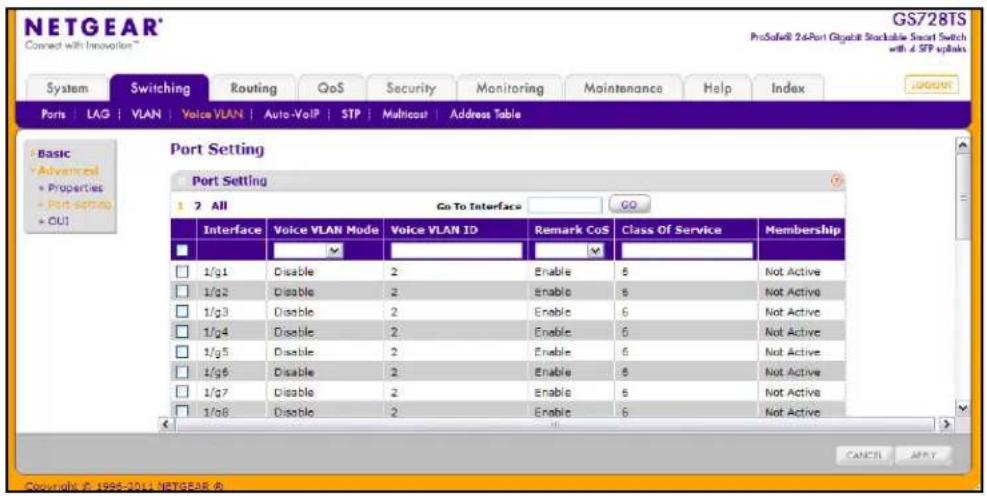This screenshot has width=987, height=496.
Task: Open the Address Table submenu
Action: click(x=485, y=115)
